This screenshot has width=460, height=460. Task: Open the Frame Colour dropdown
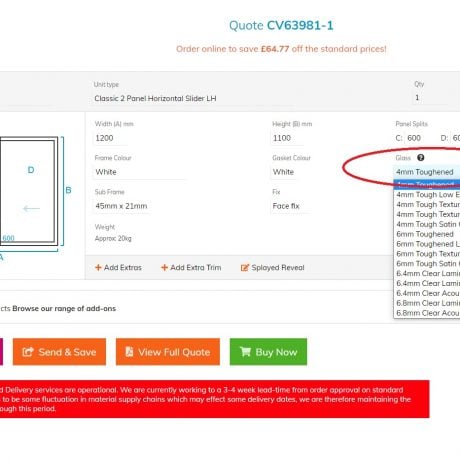tap(140, 172)
